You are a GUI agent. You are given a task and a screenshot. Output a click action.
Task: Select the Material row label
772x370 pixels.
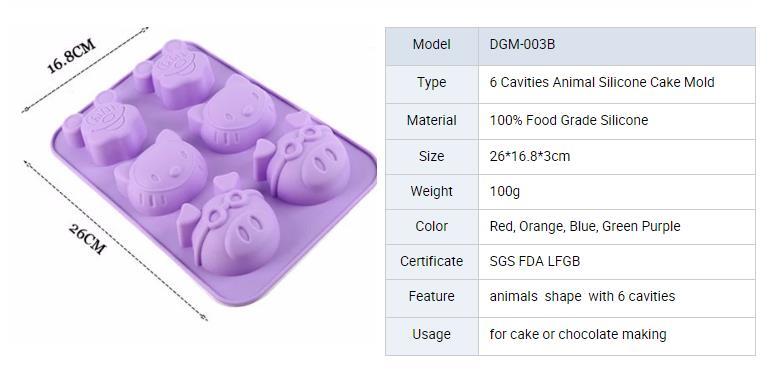[431, 120]
